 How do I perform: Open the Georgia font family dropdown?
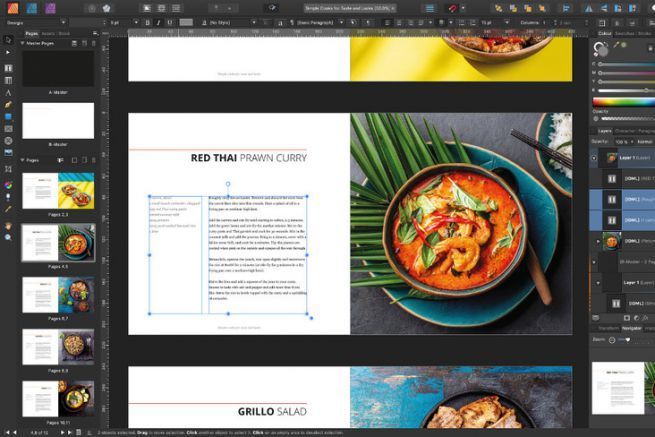36,23
